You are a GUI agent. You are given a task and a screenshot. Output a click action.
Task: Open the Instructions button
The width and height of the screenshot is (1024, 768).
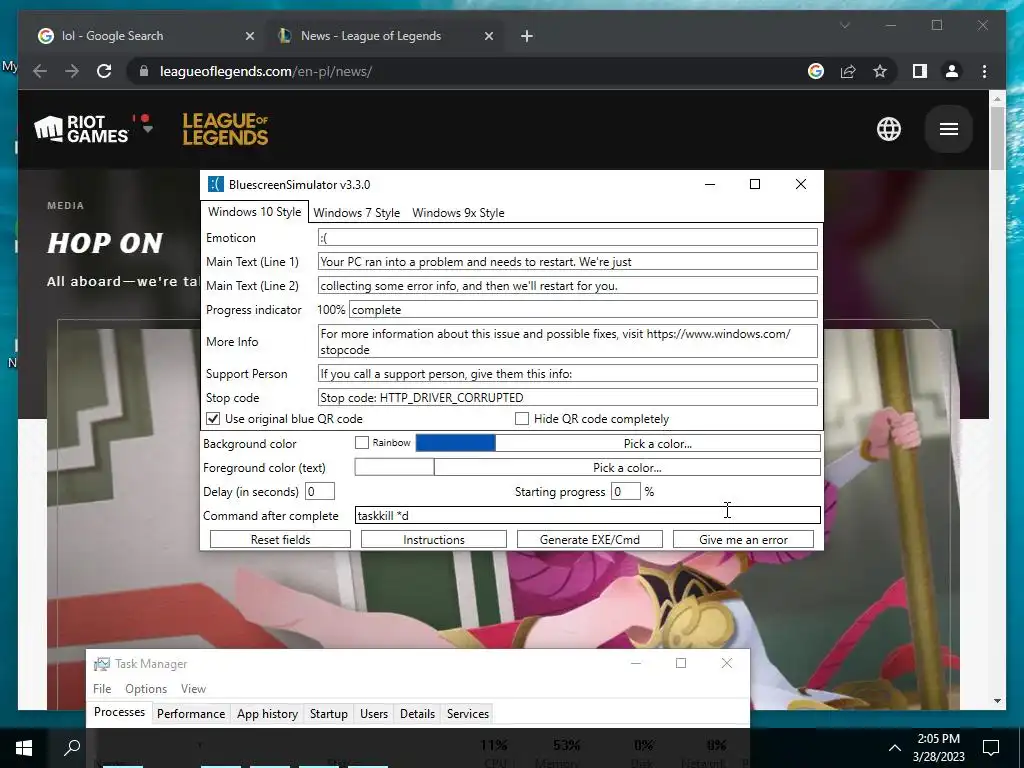(434, 539)
